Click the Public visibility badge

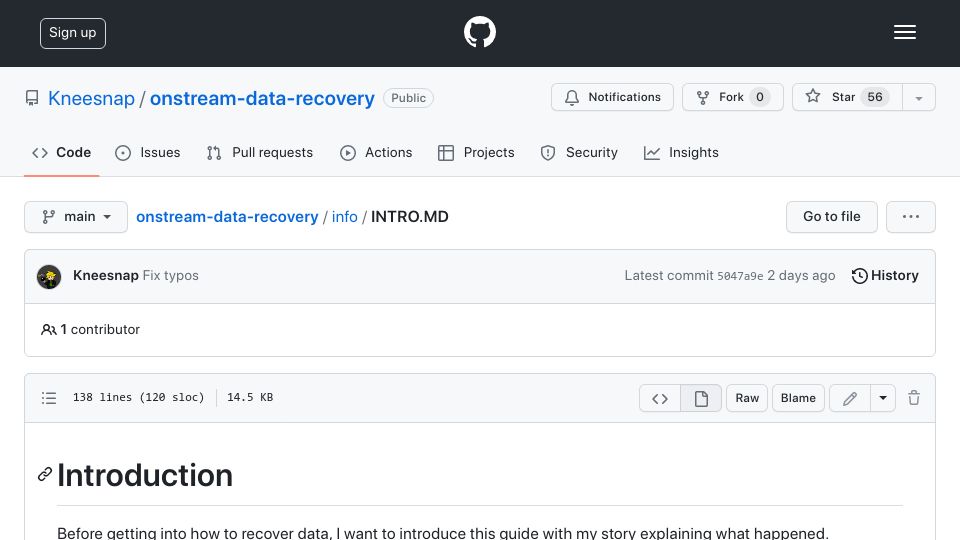[x=408, y=98]
